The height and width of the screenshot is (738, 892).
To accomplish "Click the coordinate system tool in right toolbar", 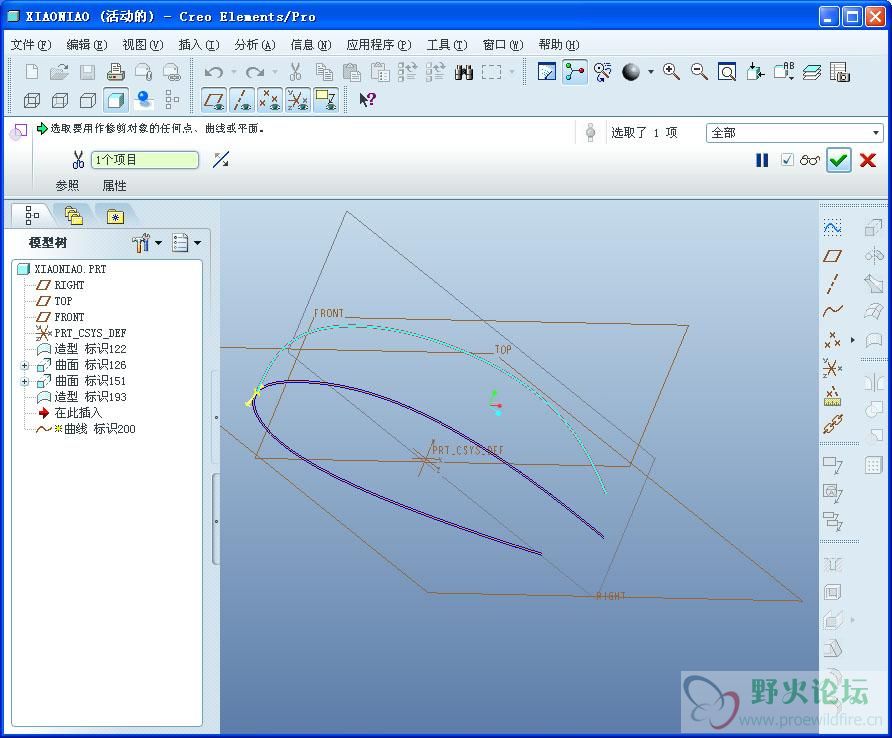I will [x=832, y=368].
